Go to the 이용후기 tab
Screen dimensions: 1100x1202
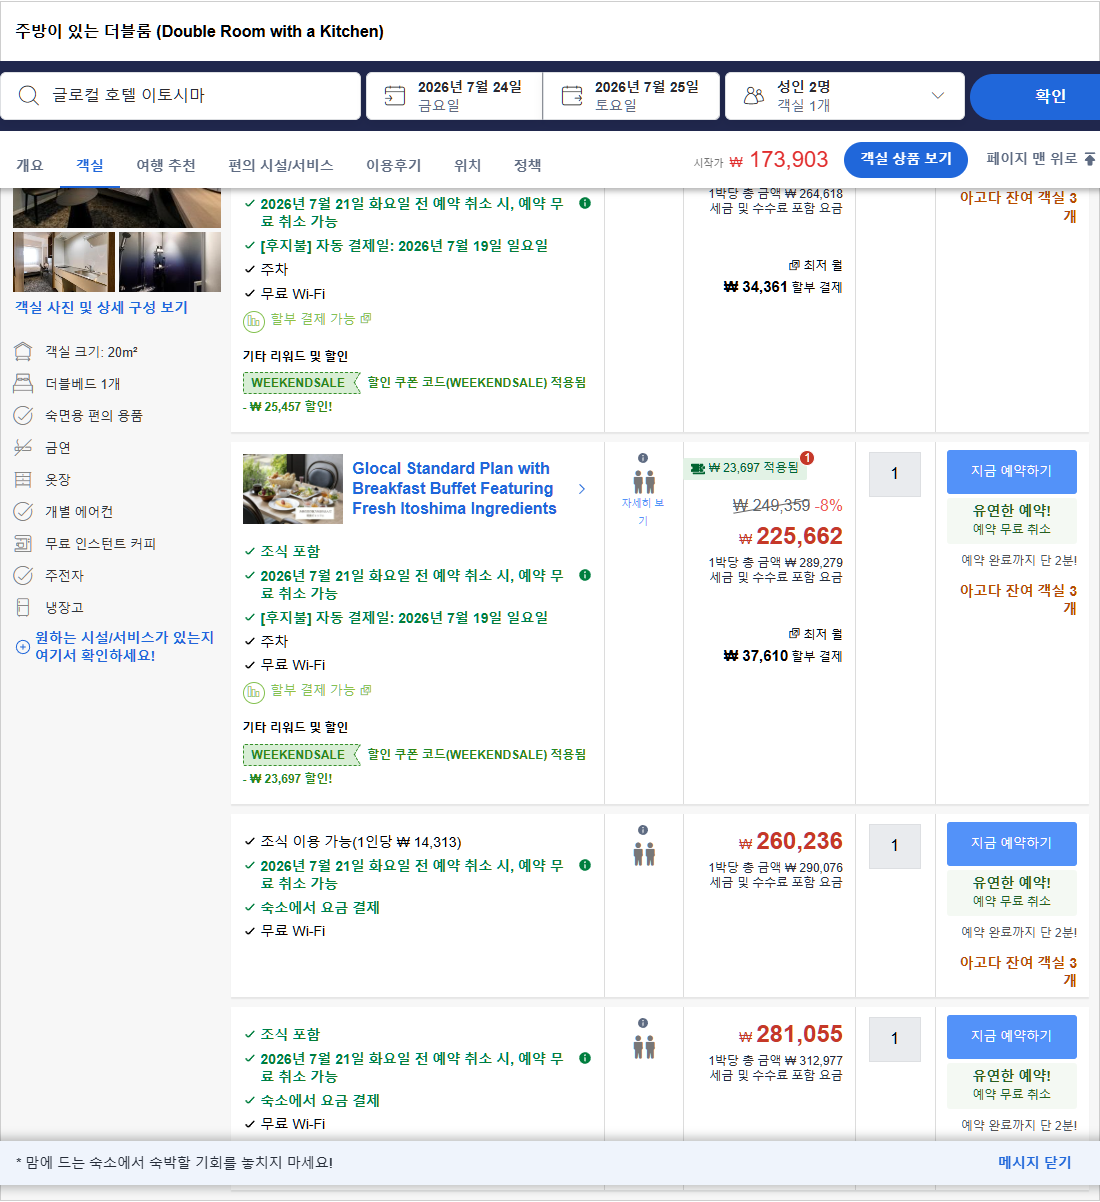pos(394,165)
